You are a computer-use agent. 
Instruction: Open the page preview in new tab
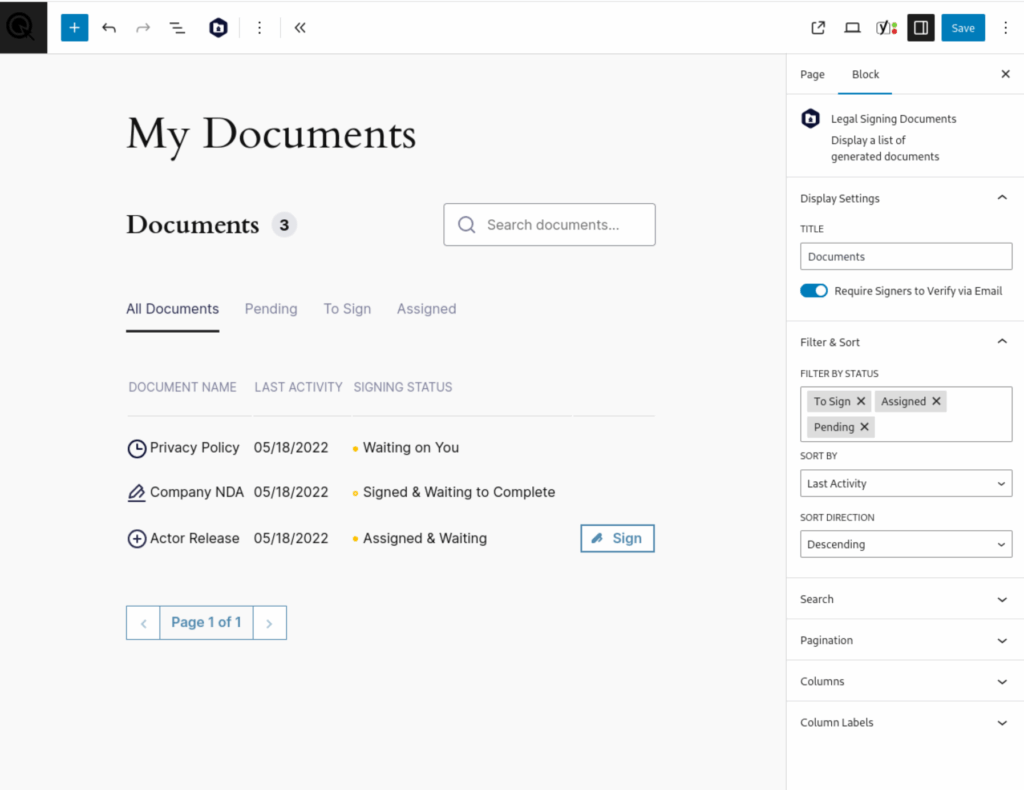tap(818, 28)
